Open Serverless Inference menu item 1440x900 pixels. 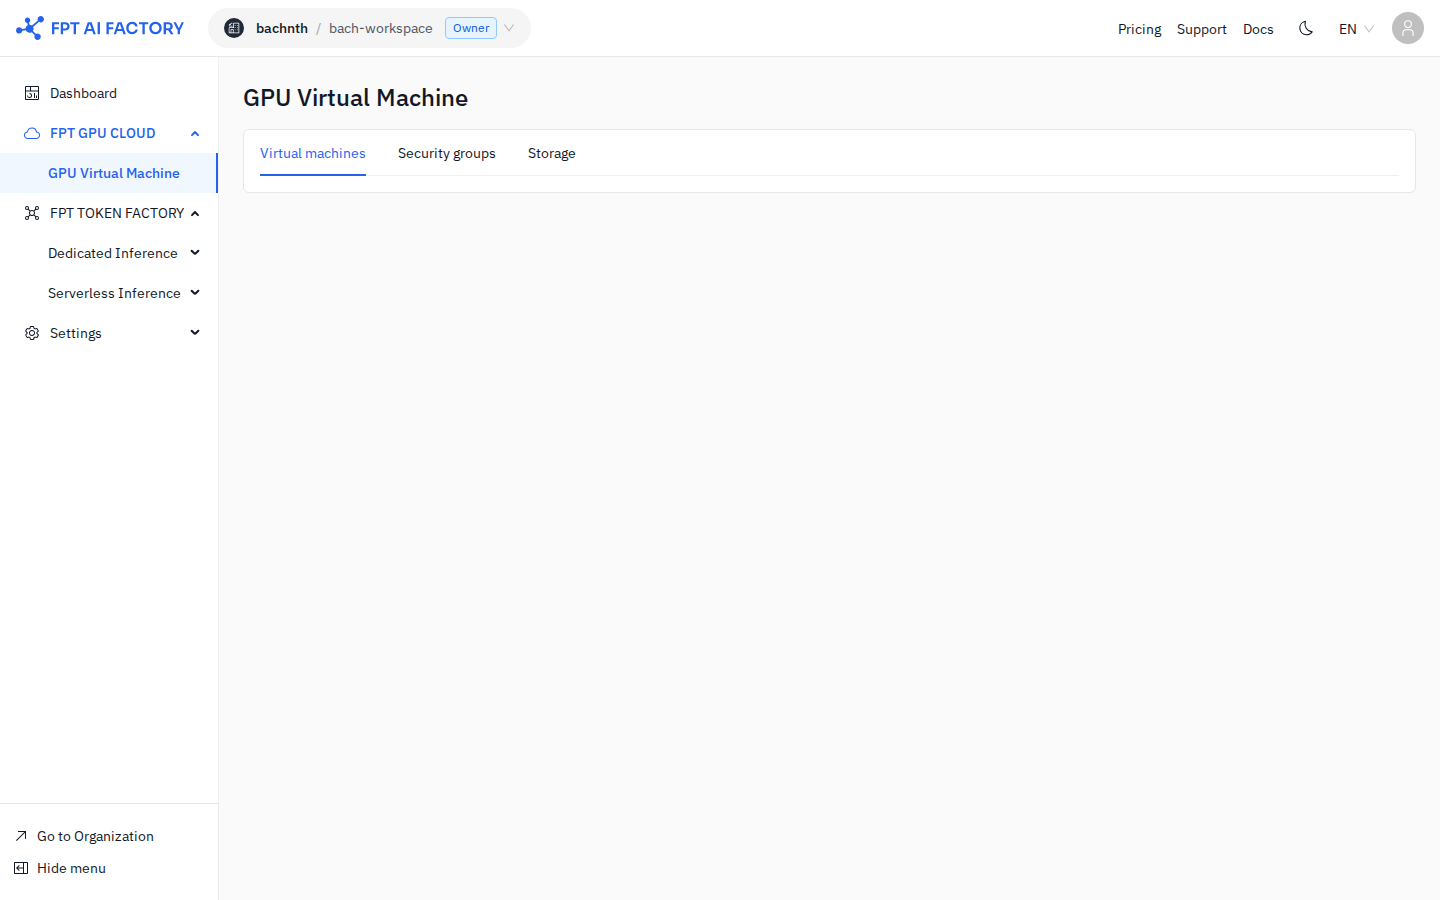coord(109,293)
